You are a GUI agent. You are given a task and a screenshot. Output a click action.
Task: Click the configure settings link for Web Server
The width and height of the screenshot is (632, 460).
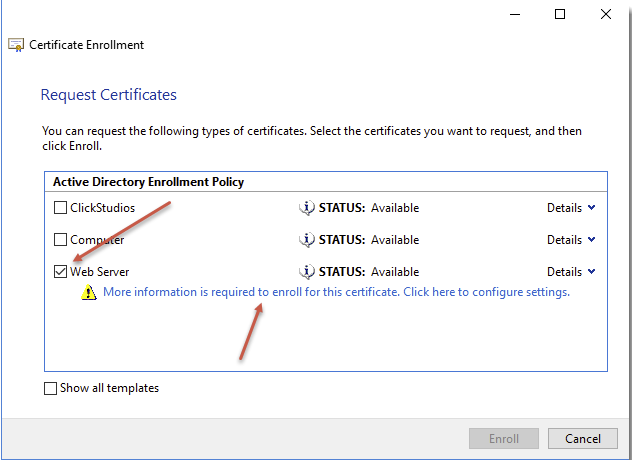336,291
